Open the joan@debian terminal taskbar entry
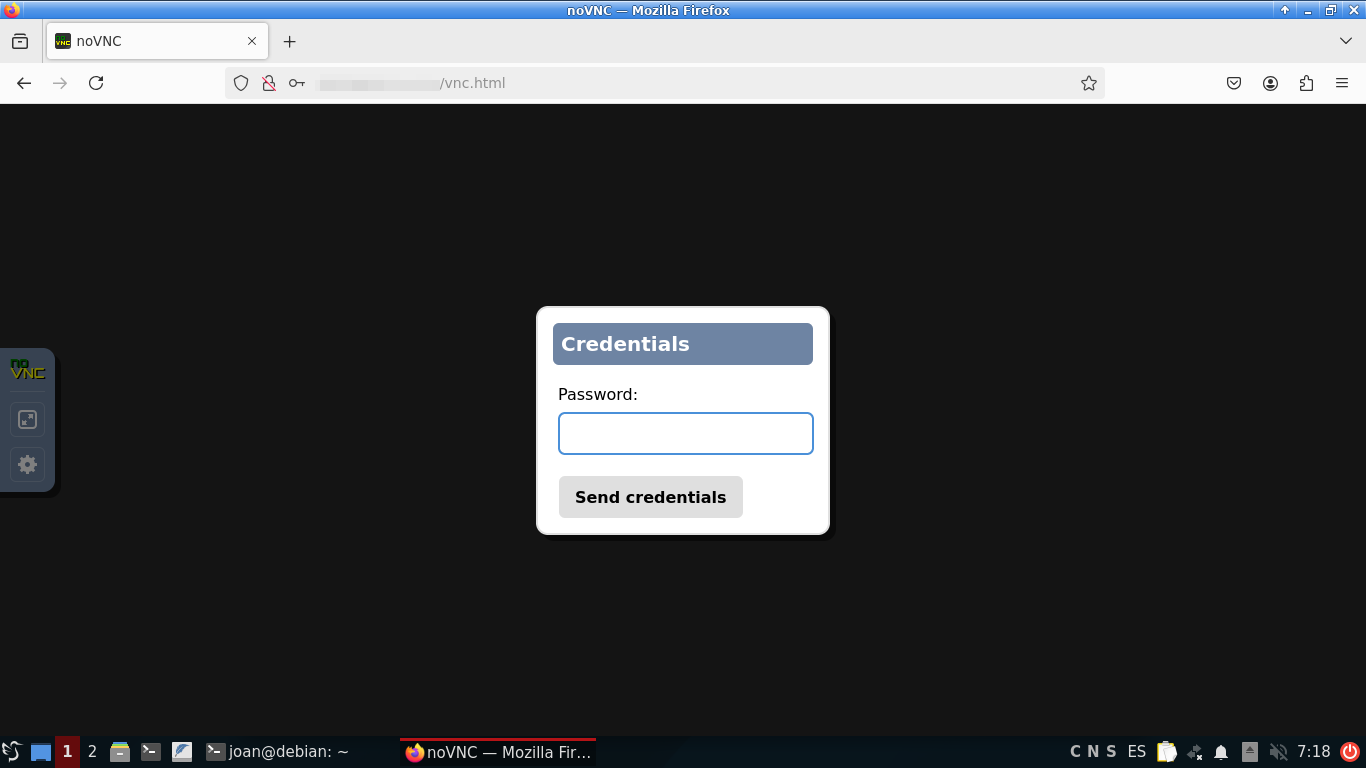Viewport: 1366px width, 768px height. (278, 752)
